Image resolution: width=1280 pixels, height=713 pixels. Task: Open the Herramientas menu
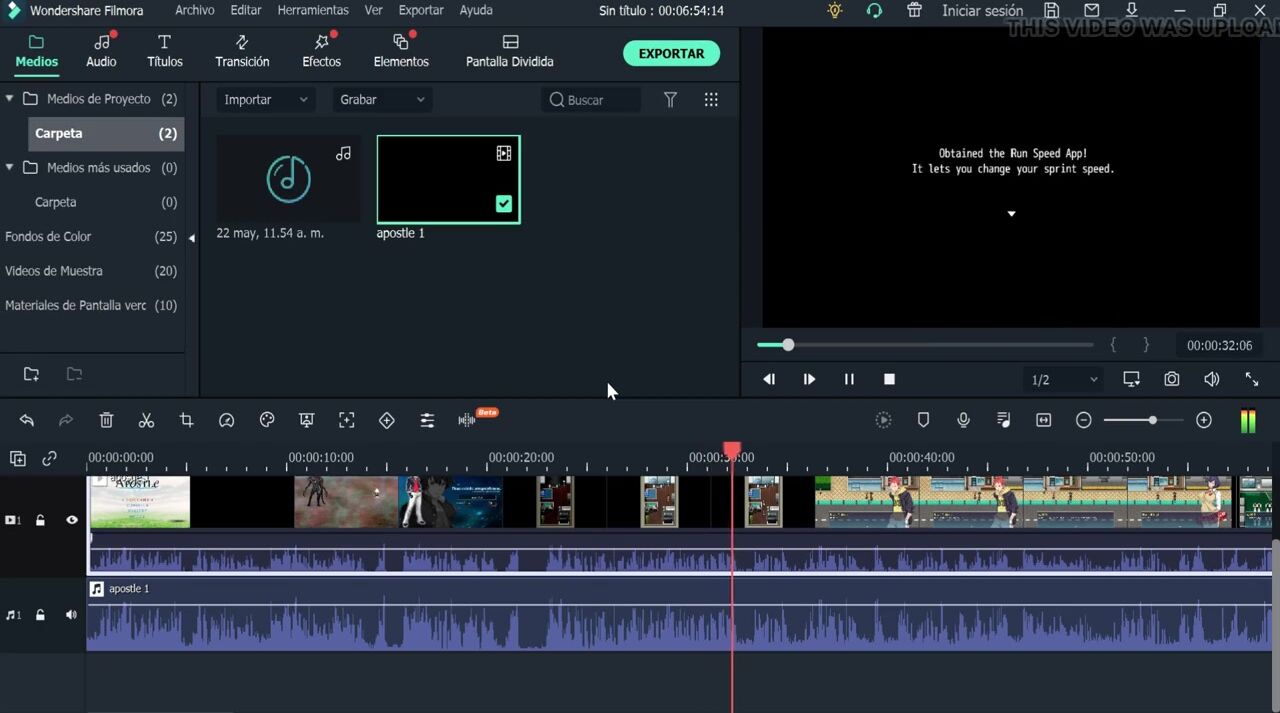tap(313, 10)
